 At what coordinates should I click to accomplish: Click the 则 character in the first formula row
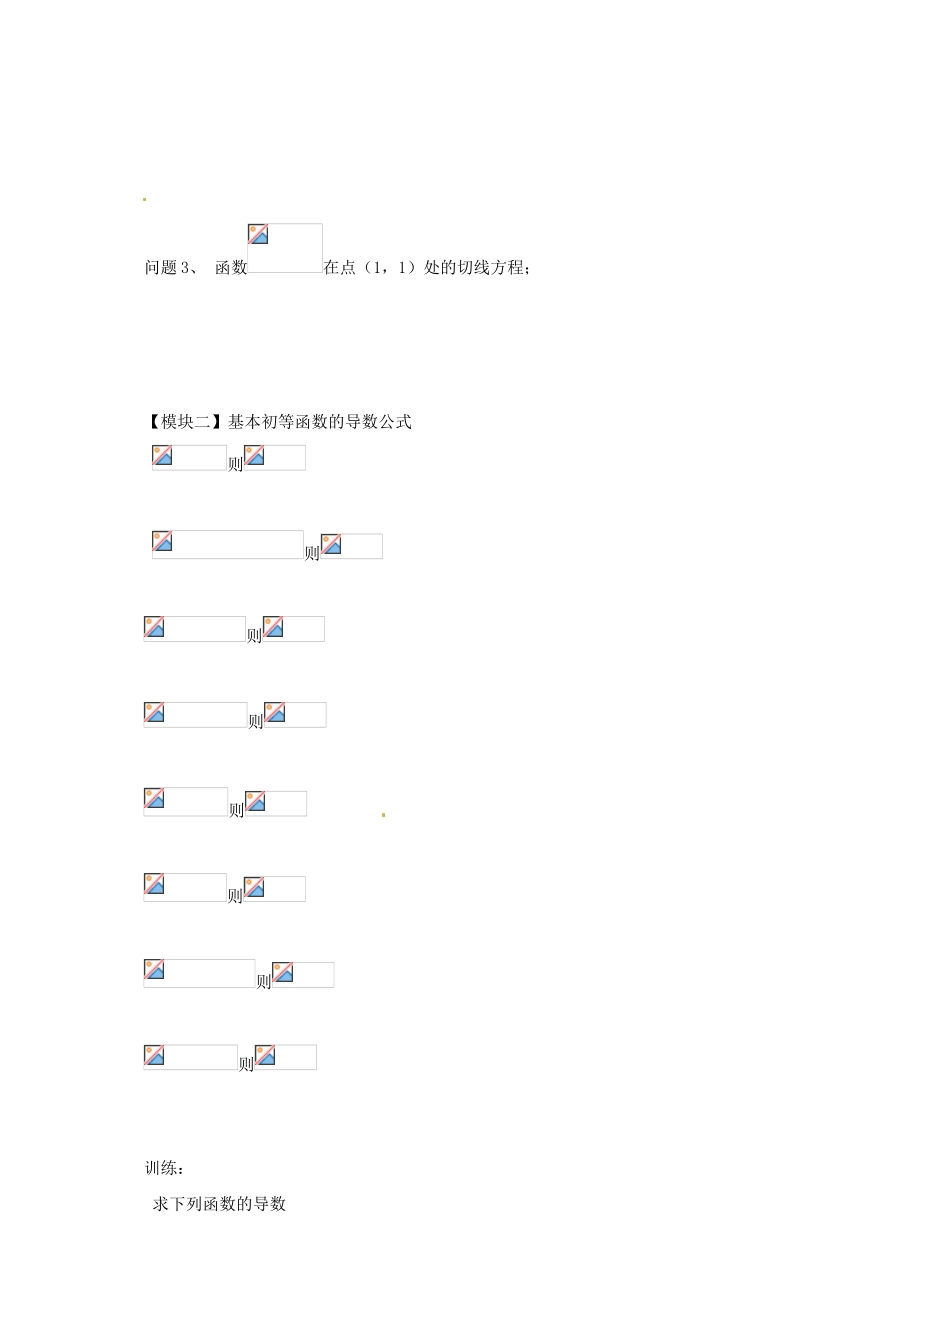click(235, 464)
